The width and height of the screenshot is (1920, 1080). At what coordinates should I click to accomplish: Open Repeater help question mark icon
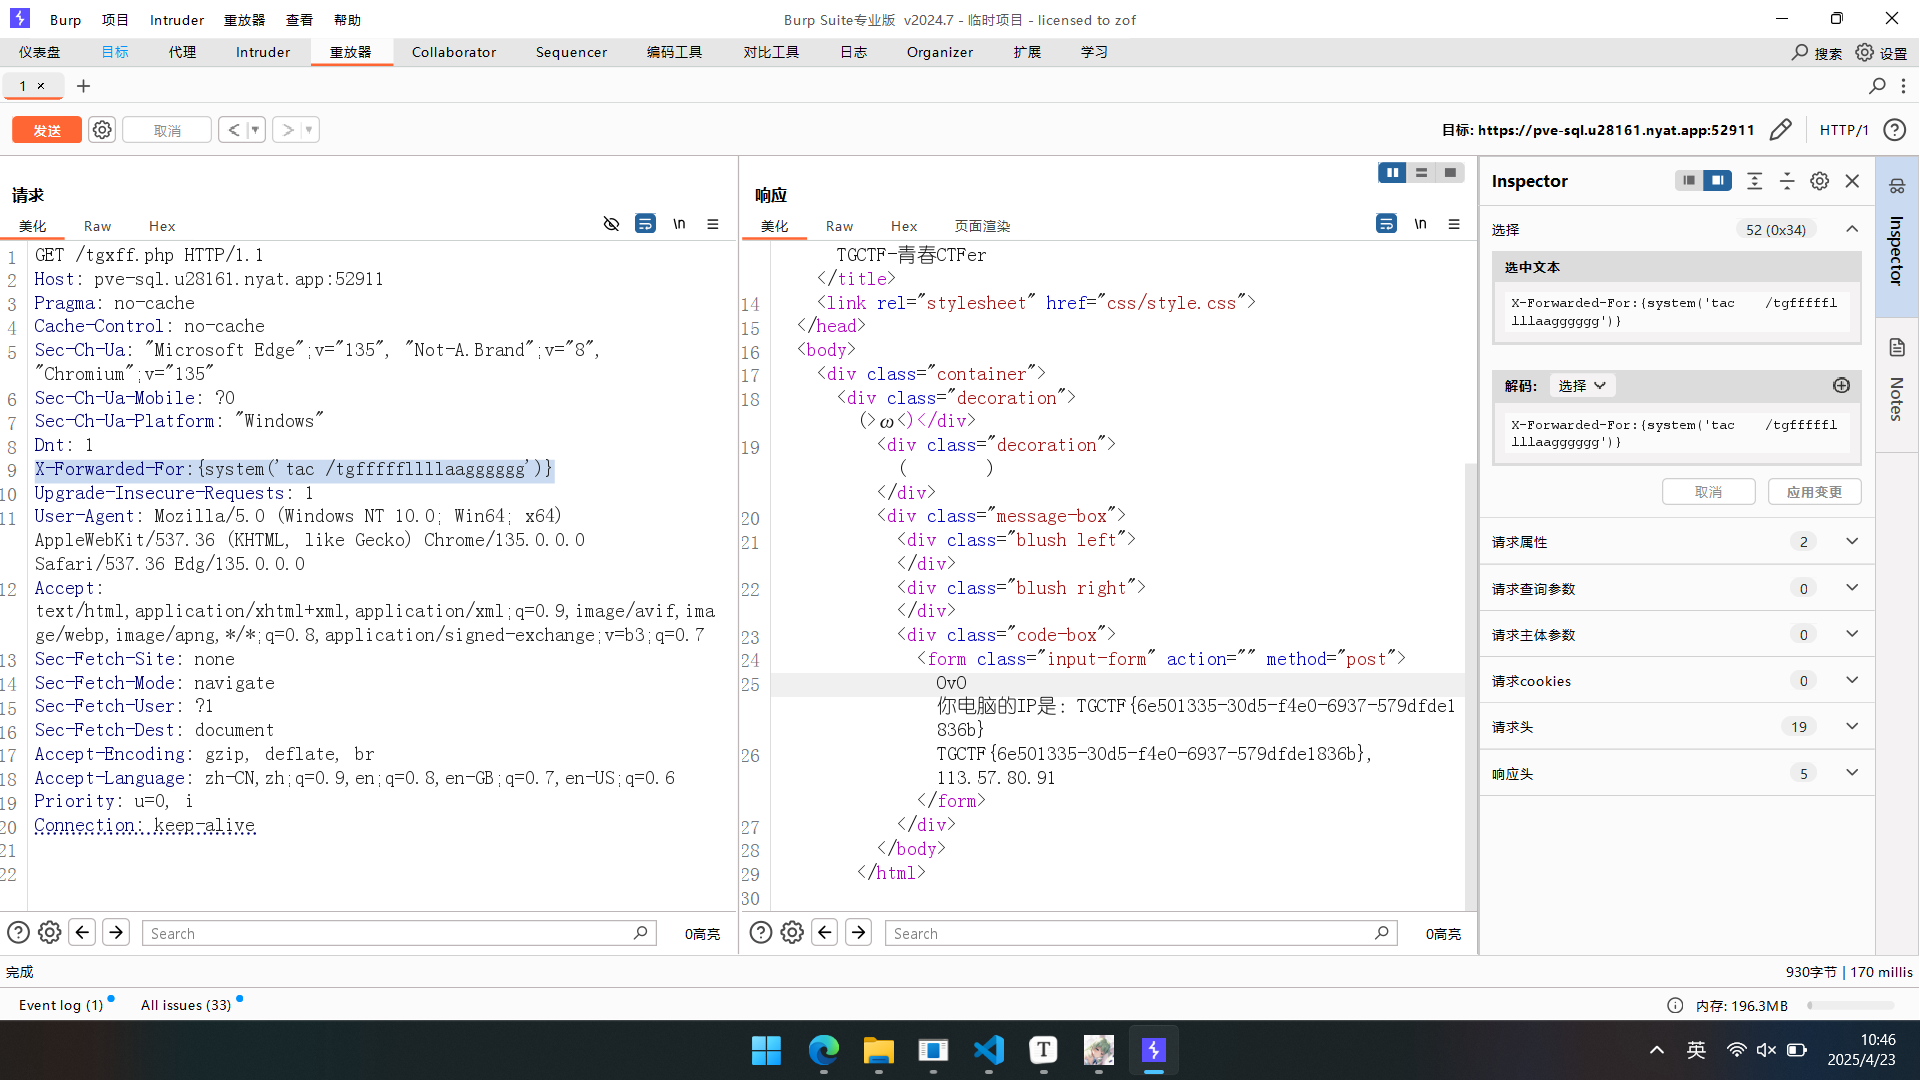1893,130
